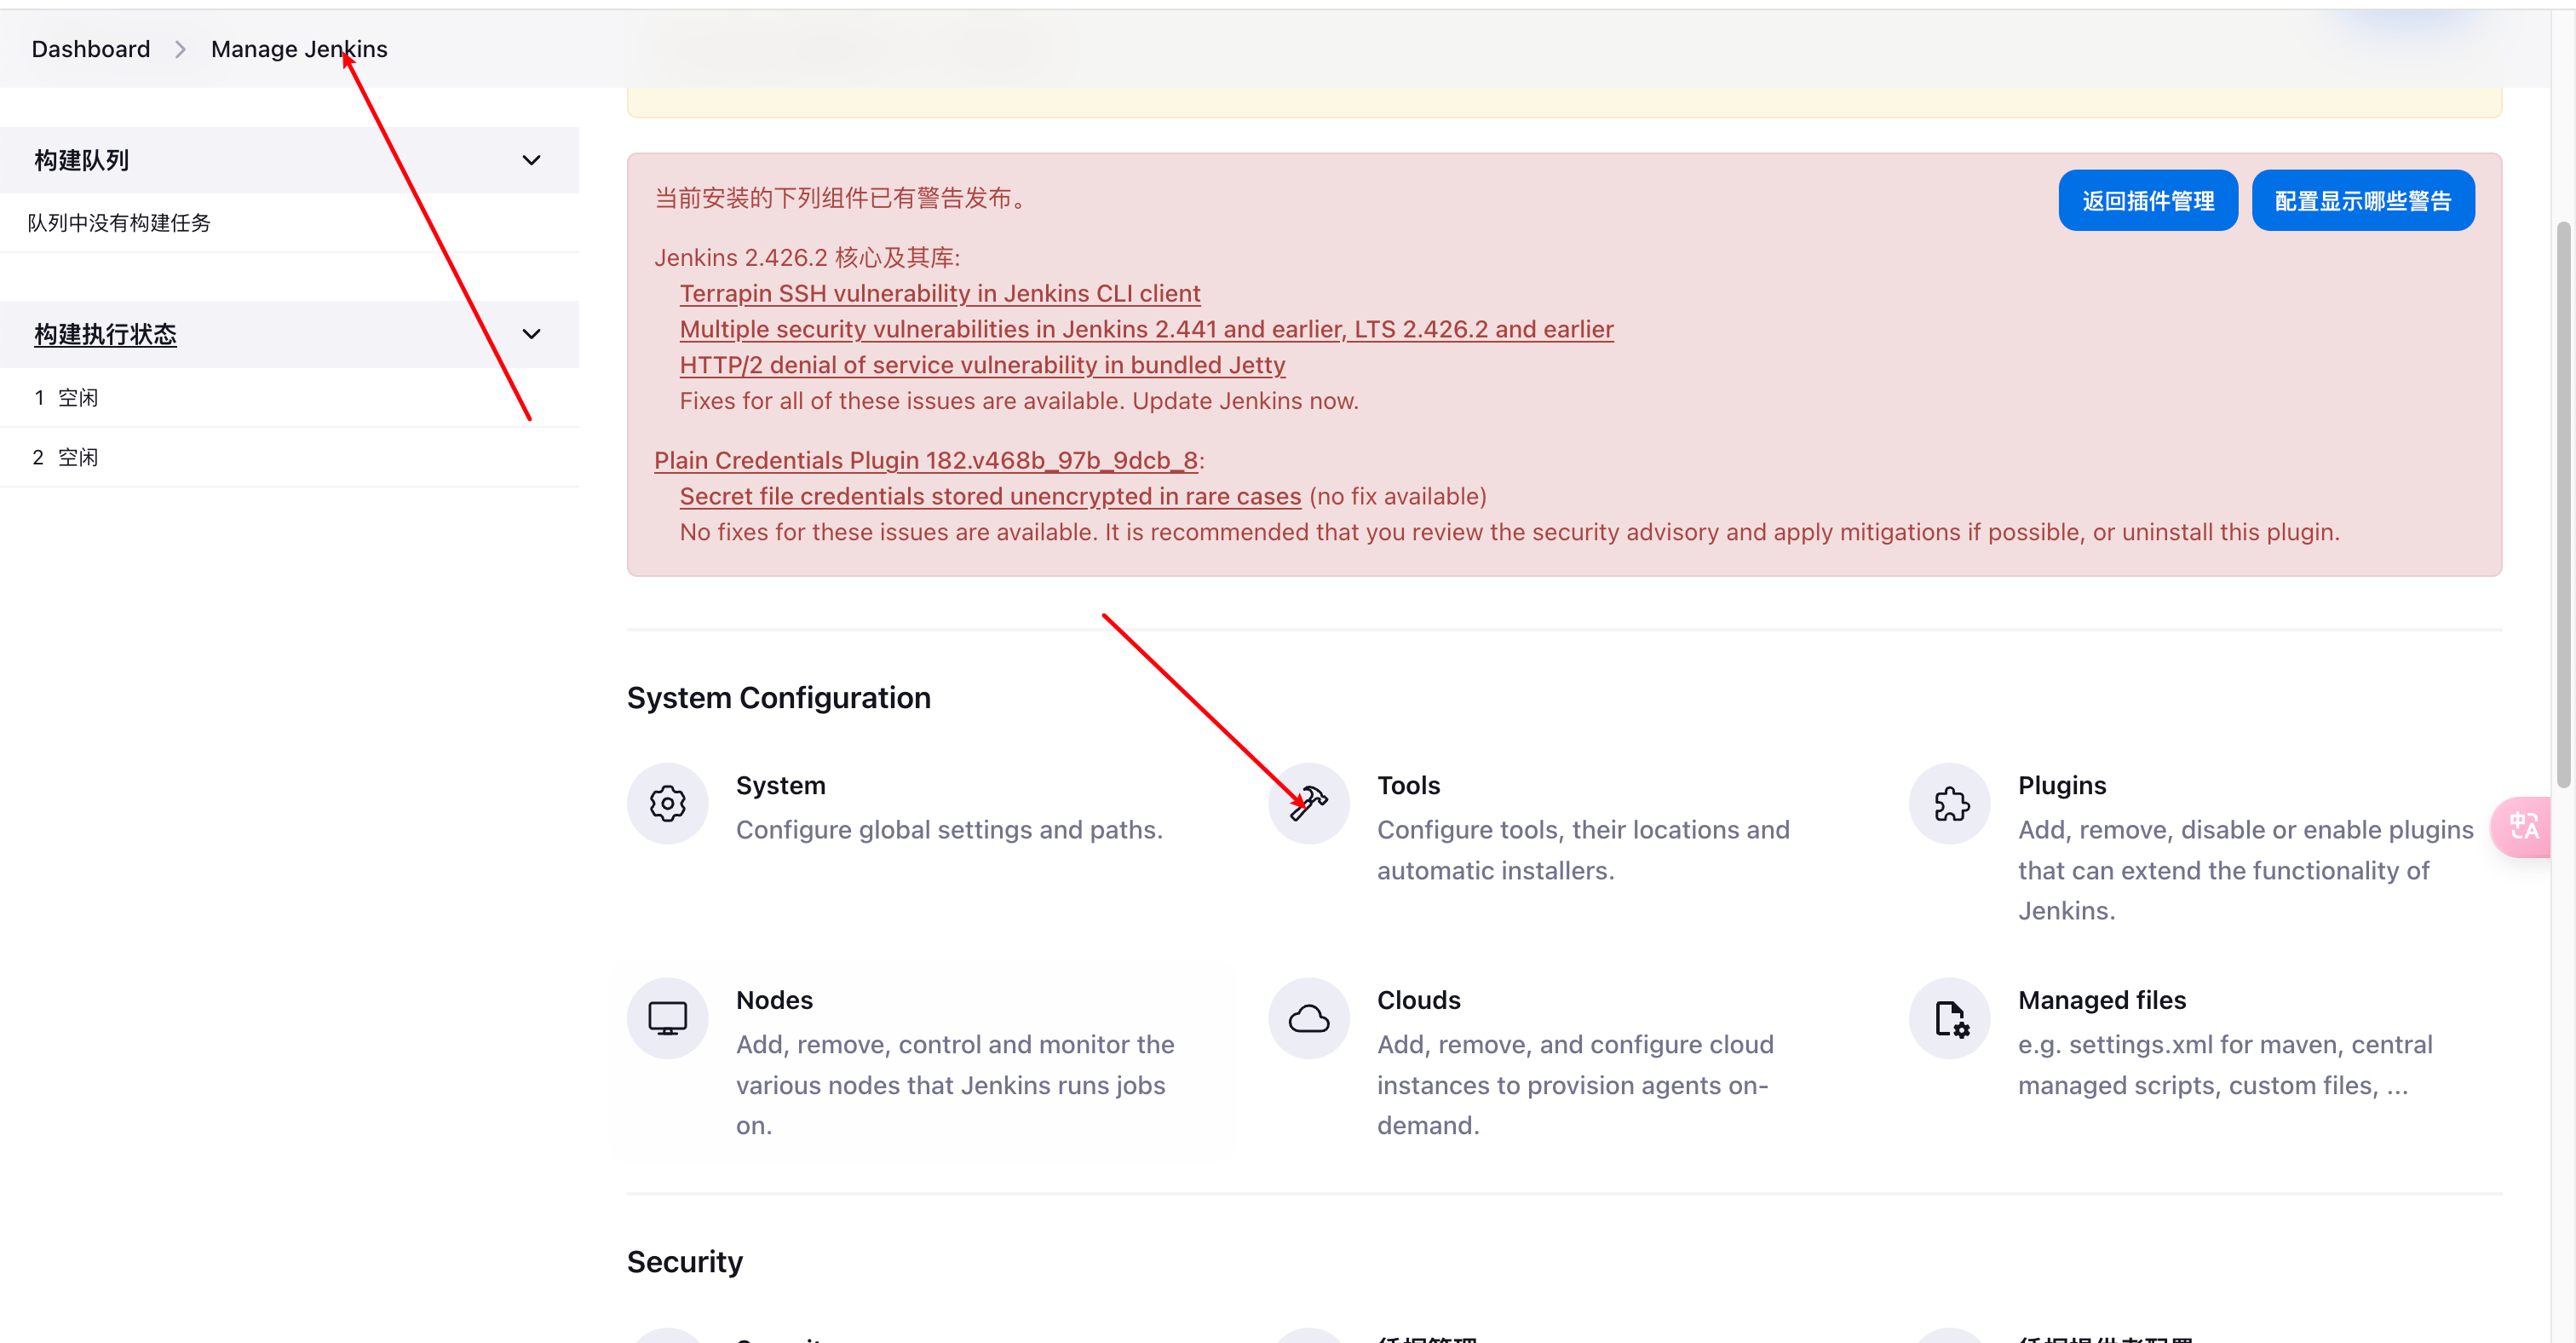Click 'Fixes for all of these issues' text
This screenshot has width=2576, height=1343.
coord(1018,401)
